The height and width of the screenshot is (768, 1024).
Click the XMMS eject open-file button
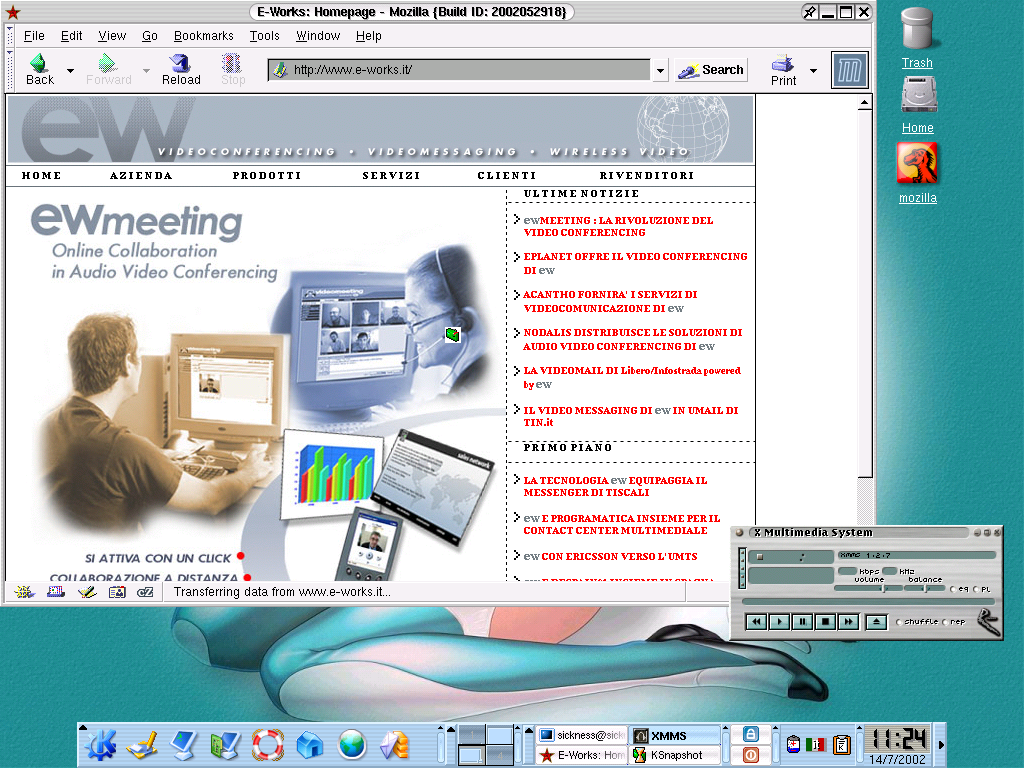pos(876,622)
